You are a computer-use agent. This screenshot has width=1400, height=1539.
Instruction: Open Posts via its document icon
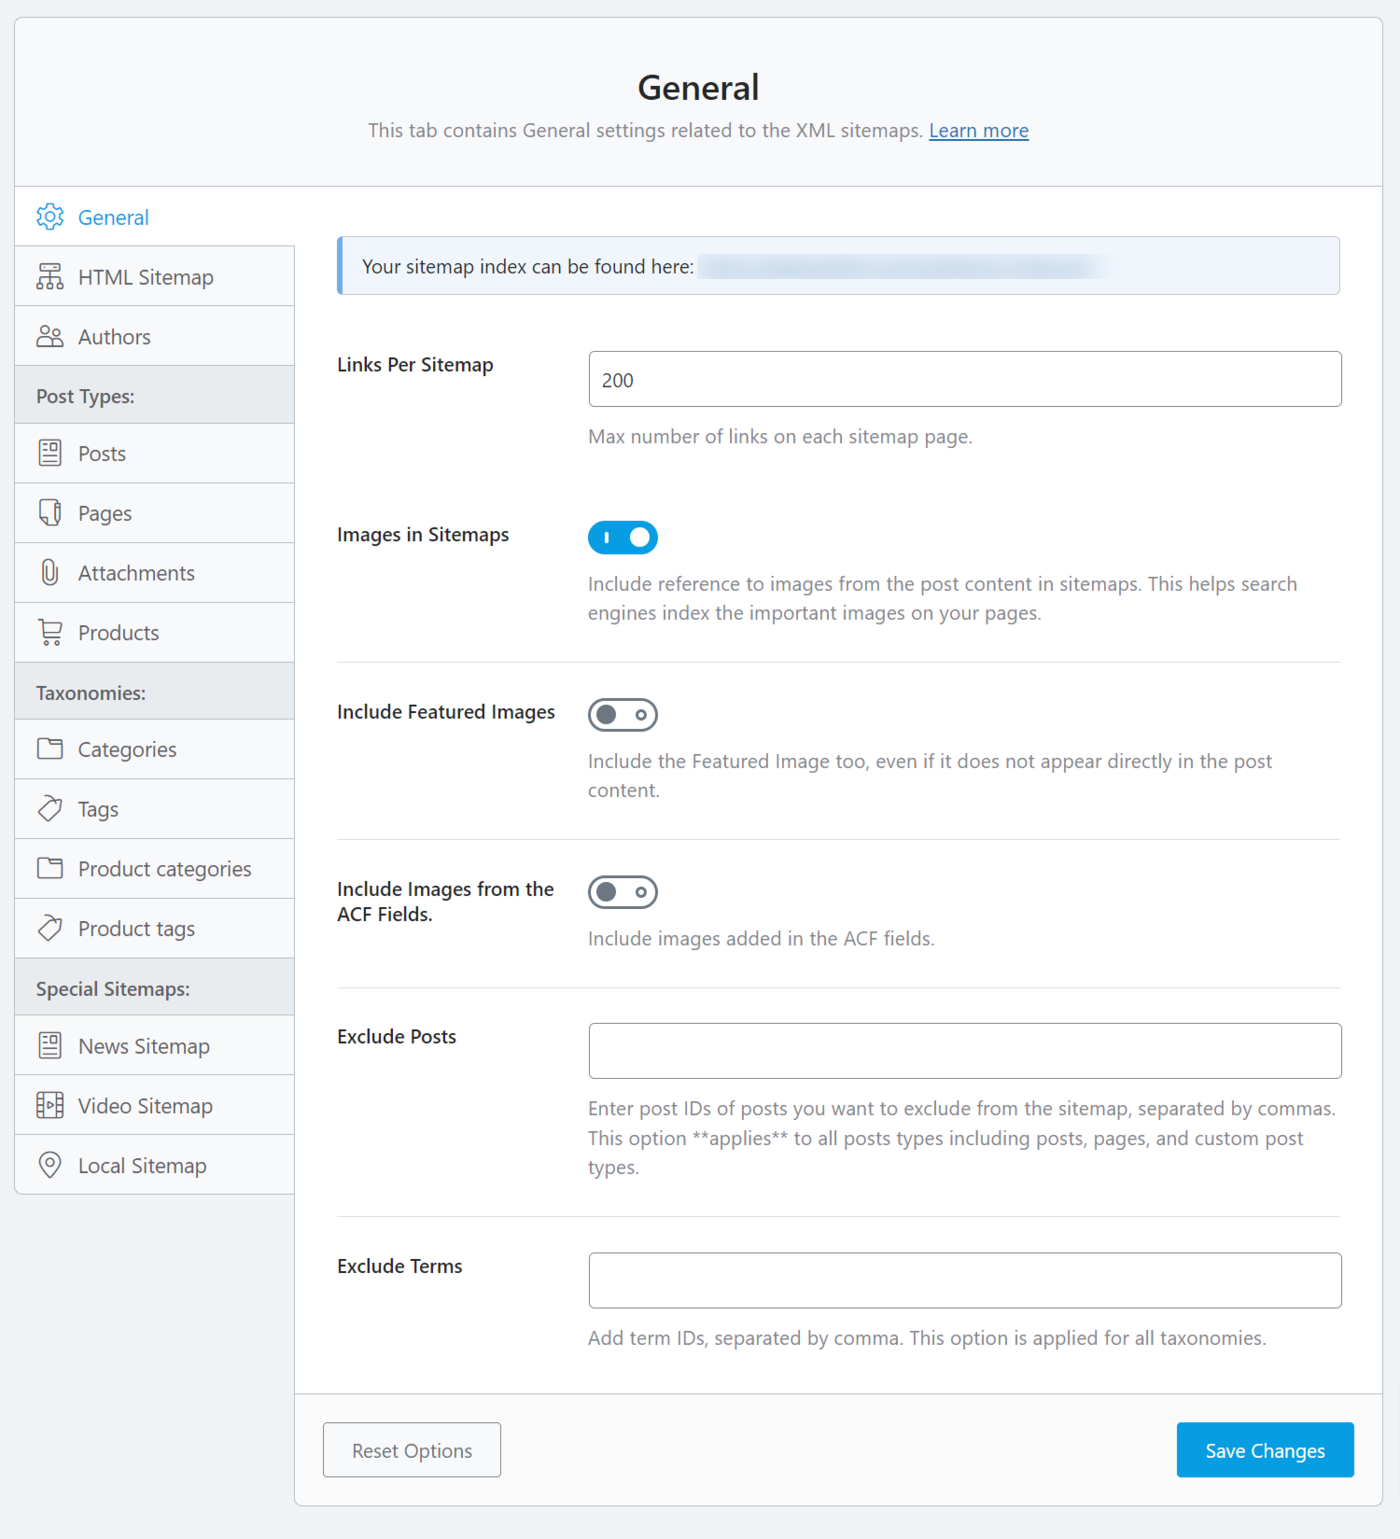(x=49, y=452)
